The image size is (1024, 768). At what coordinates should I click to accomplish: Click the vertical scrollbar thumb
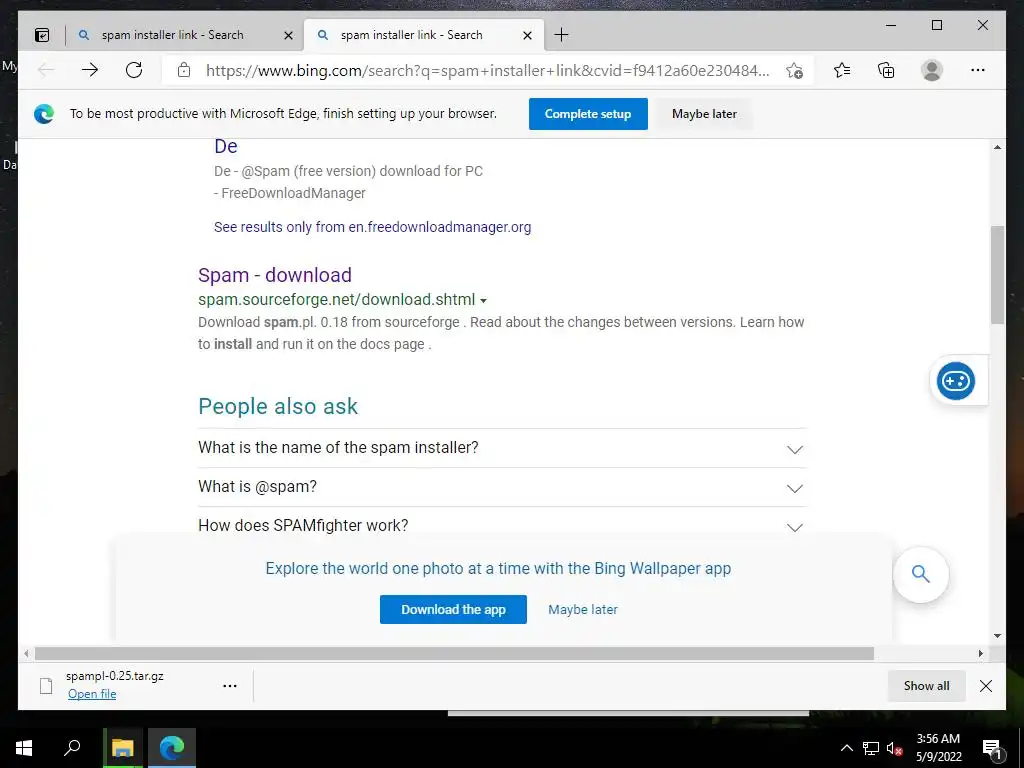pyautogui.click(x=997, y=274)
